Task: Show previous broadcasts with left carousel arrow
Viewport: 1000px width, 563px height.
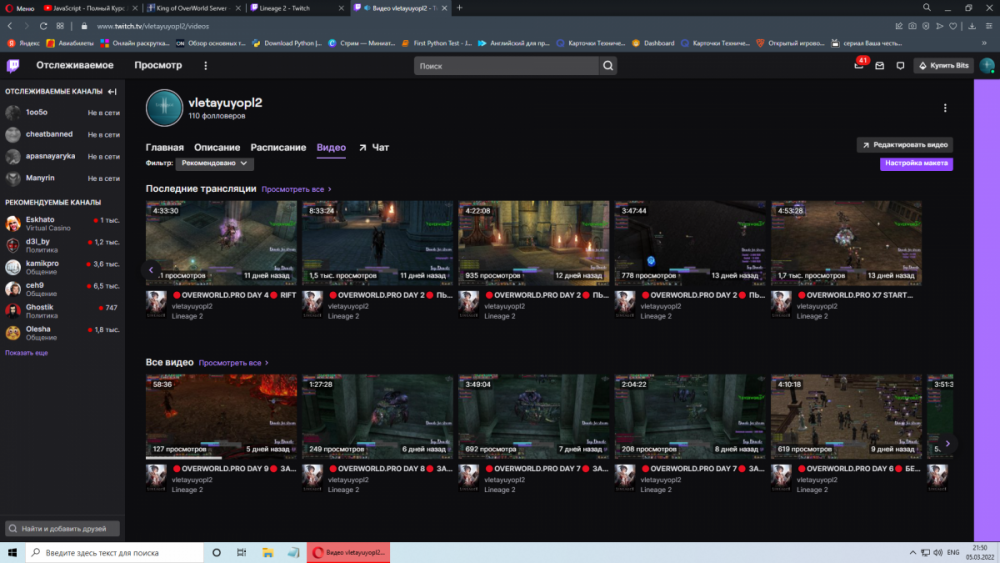Action: [151, 270]
